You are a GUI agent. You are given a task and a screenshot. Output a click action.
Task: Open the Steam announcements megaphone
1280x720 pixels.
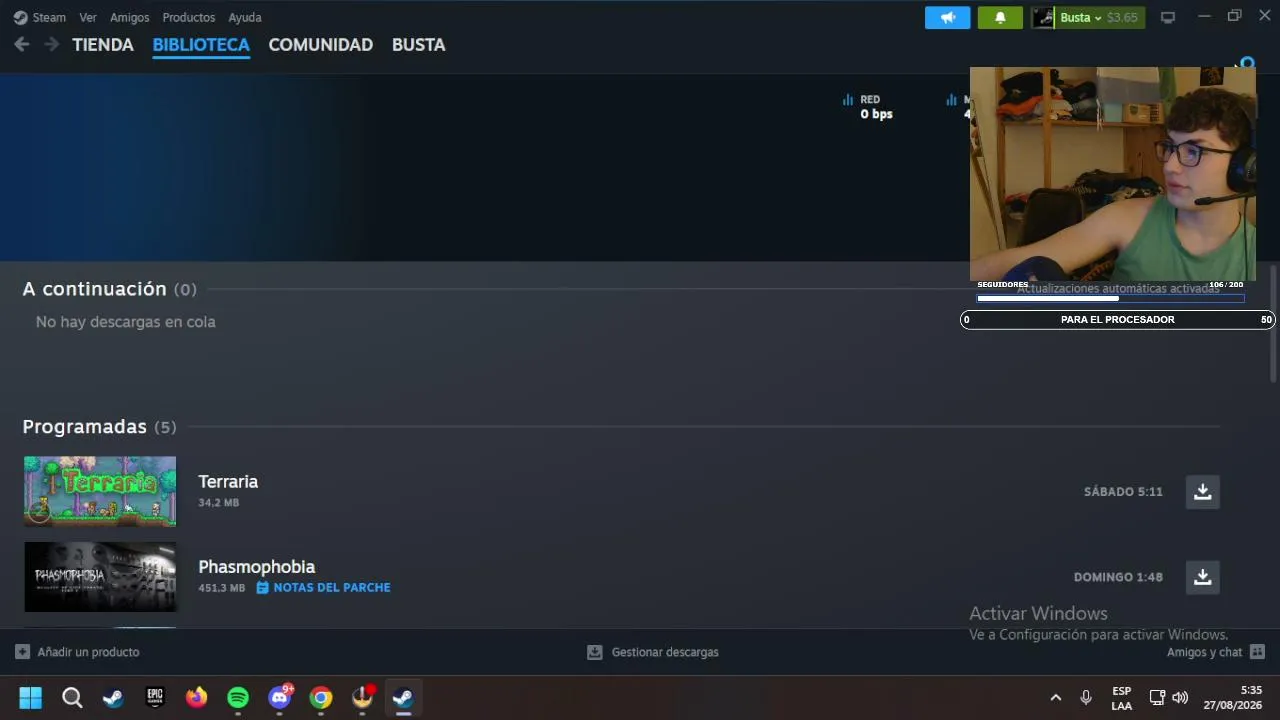tap(948, 17)
